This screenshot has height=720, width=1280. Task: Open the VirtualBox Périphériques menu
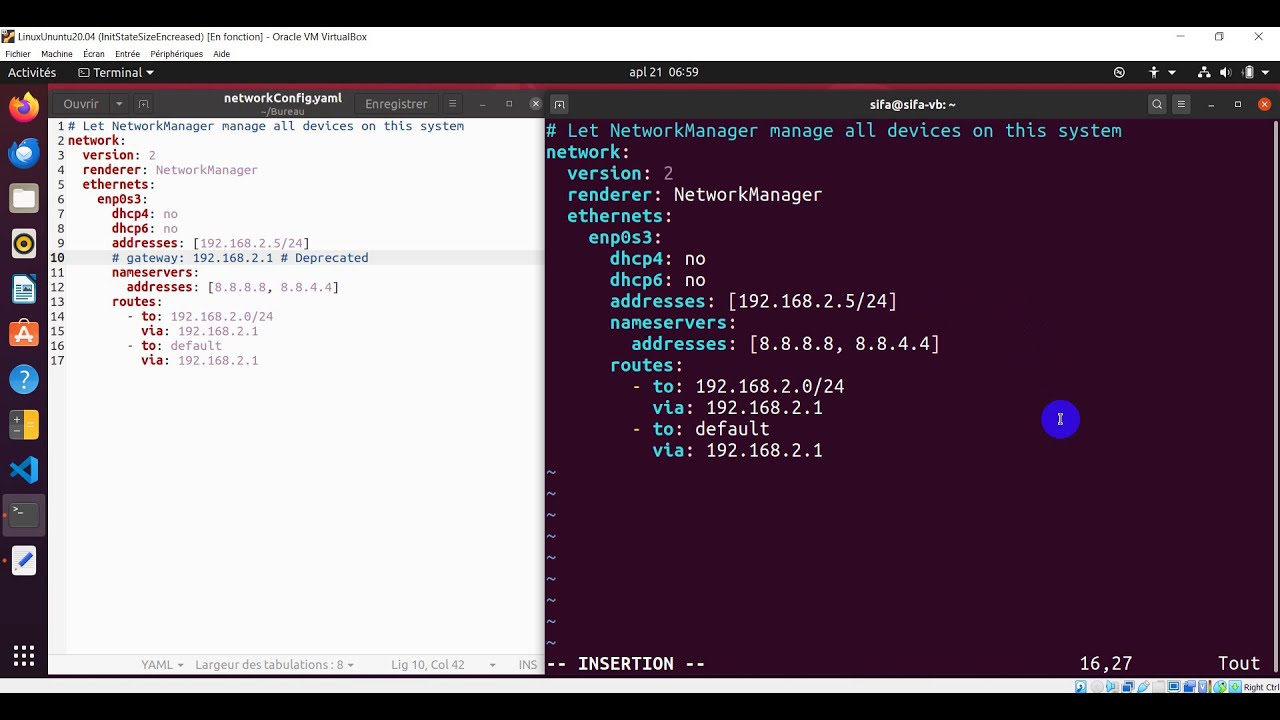pyautogui.click(x=176, y=54)
